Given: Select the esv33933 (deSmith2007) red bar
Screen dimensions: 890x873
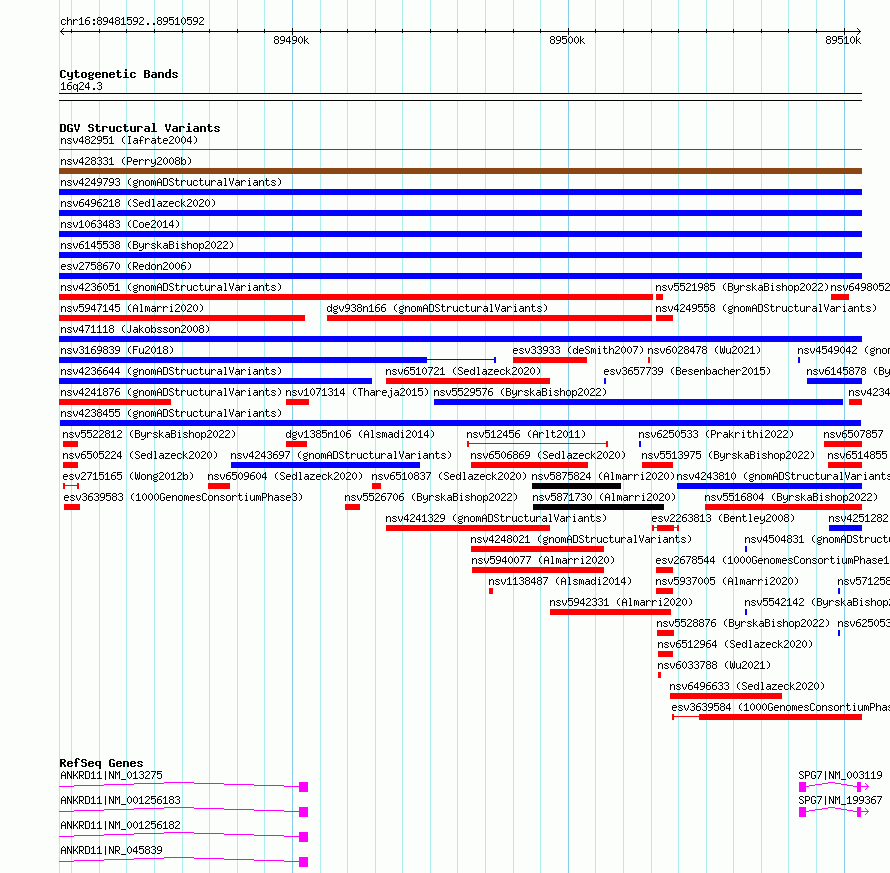Looking at the screenshot, I should pyautogui.click(x=550, y=360).
